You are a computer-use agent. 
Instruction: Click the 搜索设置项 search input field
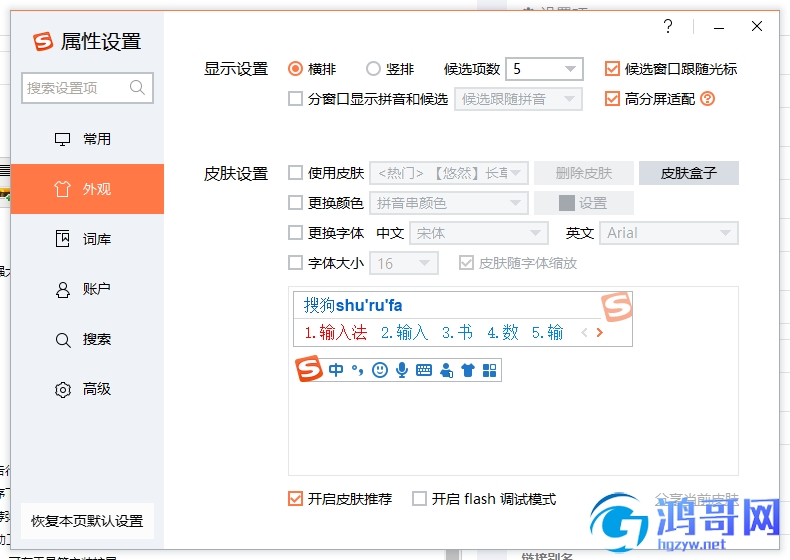coord(87,88)
